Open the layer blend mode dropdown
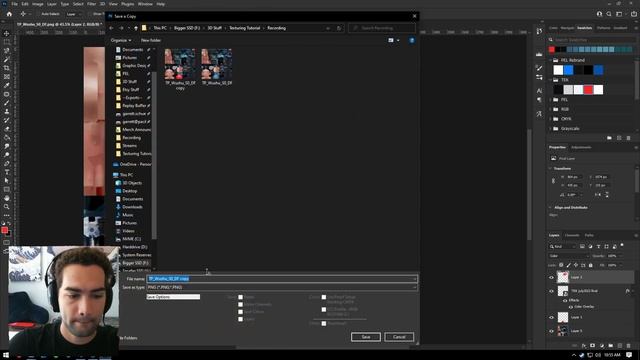640x360 pixels. click(x=569, y=256)
